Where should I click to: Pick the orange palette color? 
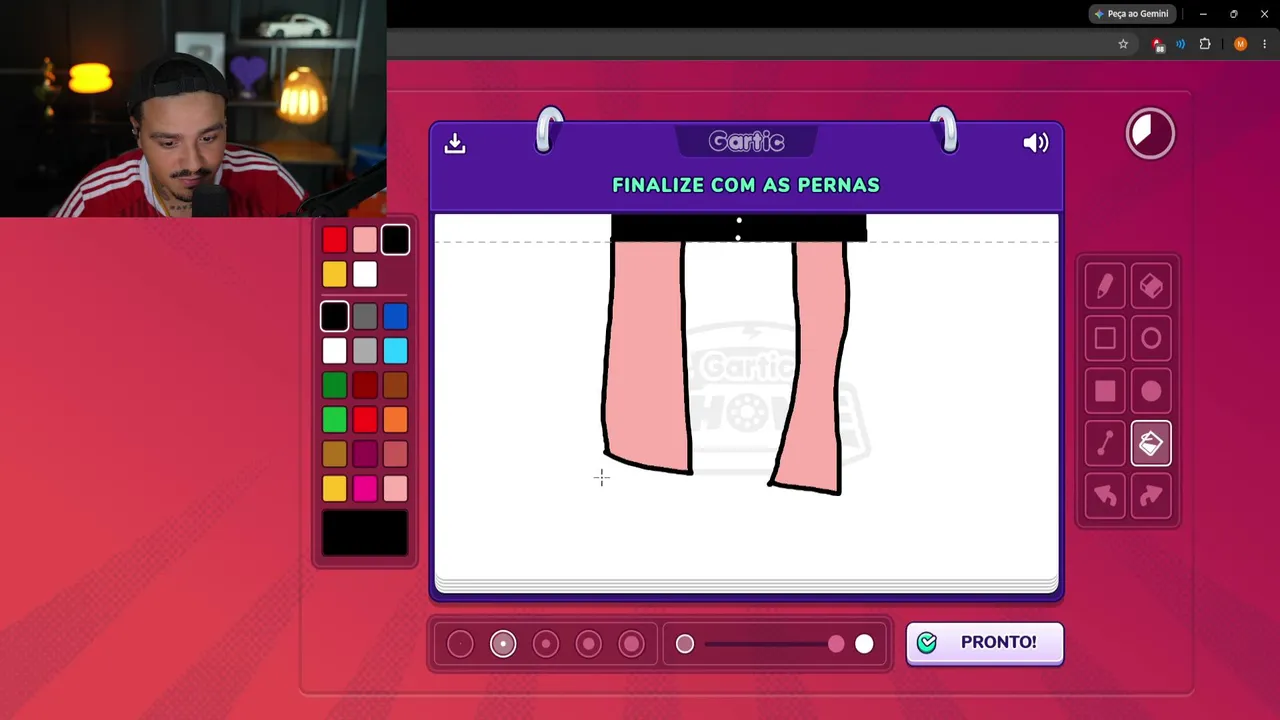[x=395, y=420]
